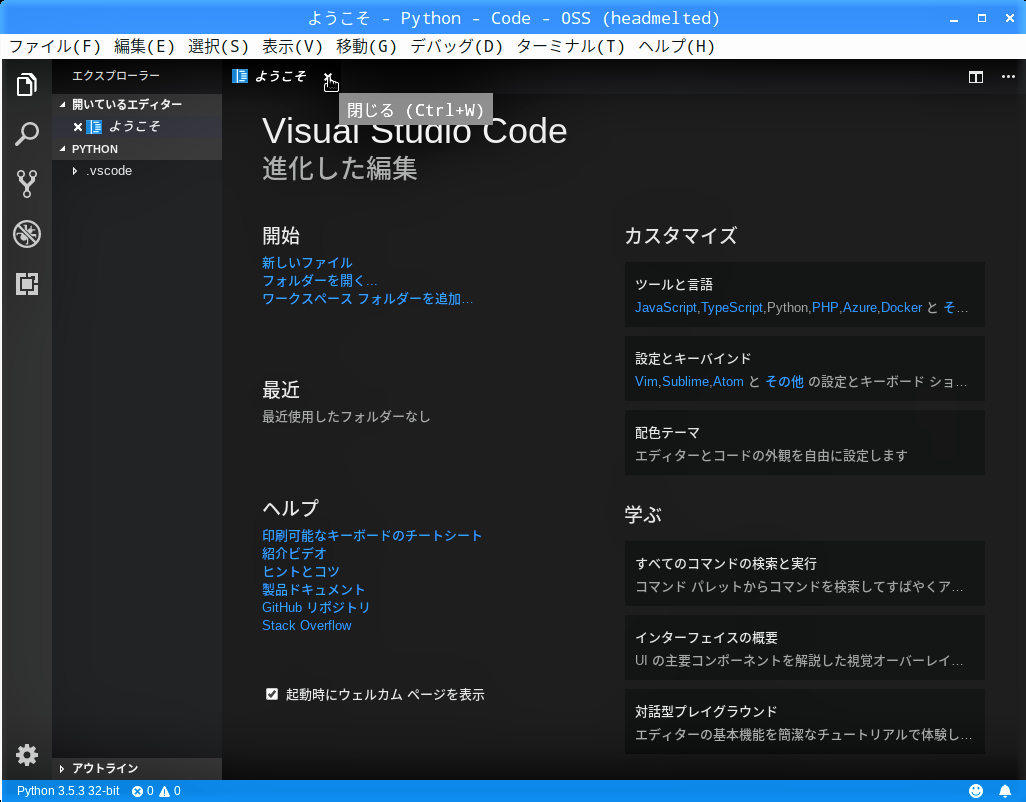
Task: Click the Sublime keybinding link
Action: (685, 381)
